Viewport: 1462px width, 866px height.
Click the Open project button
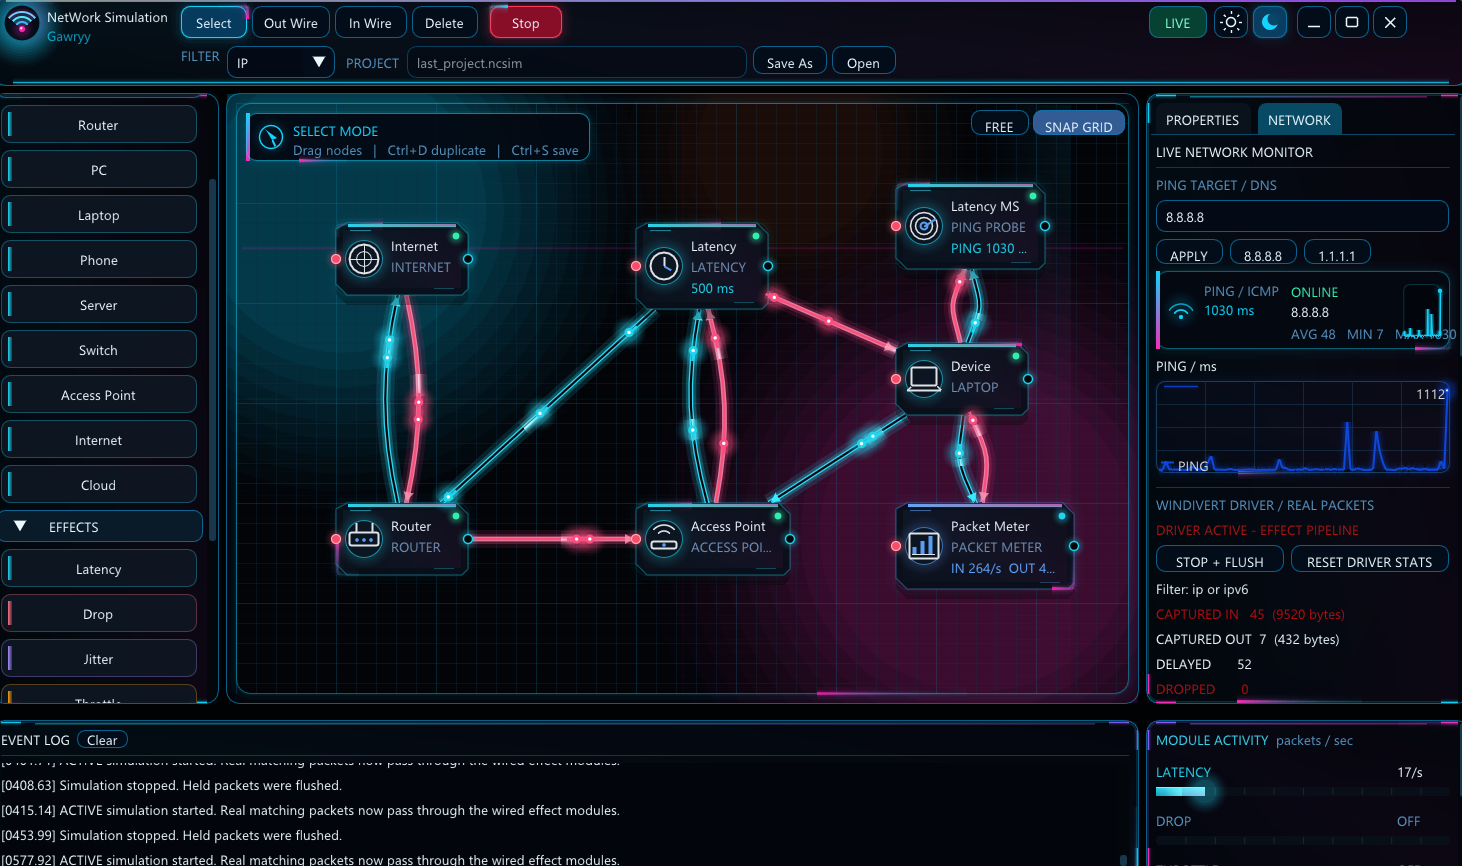pos(863,62)
